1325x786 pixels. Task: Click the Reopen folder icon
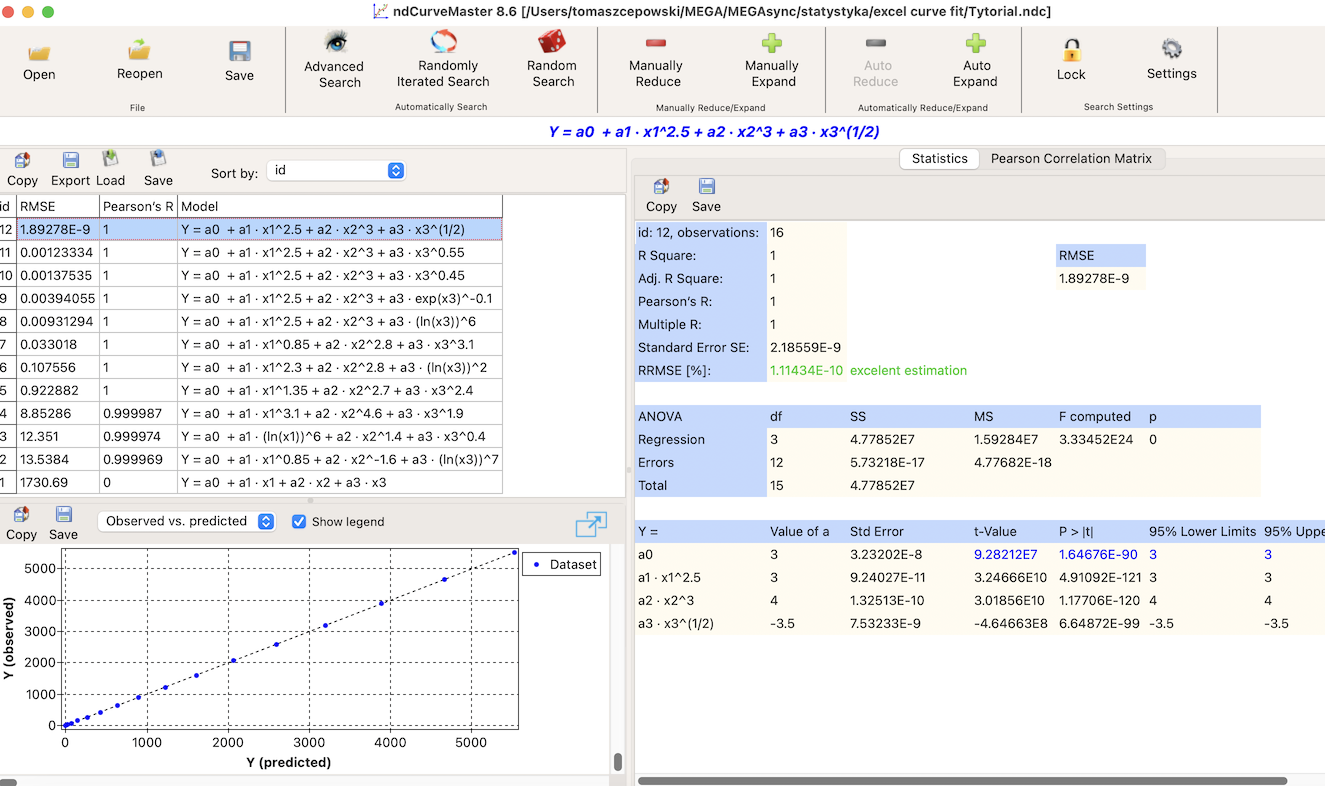click(139, 49)
